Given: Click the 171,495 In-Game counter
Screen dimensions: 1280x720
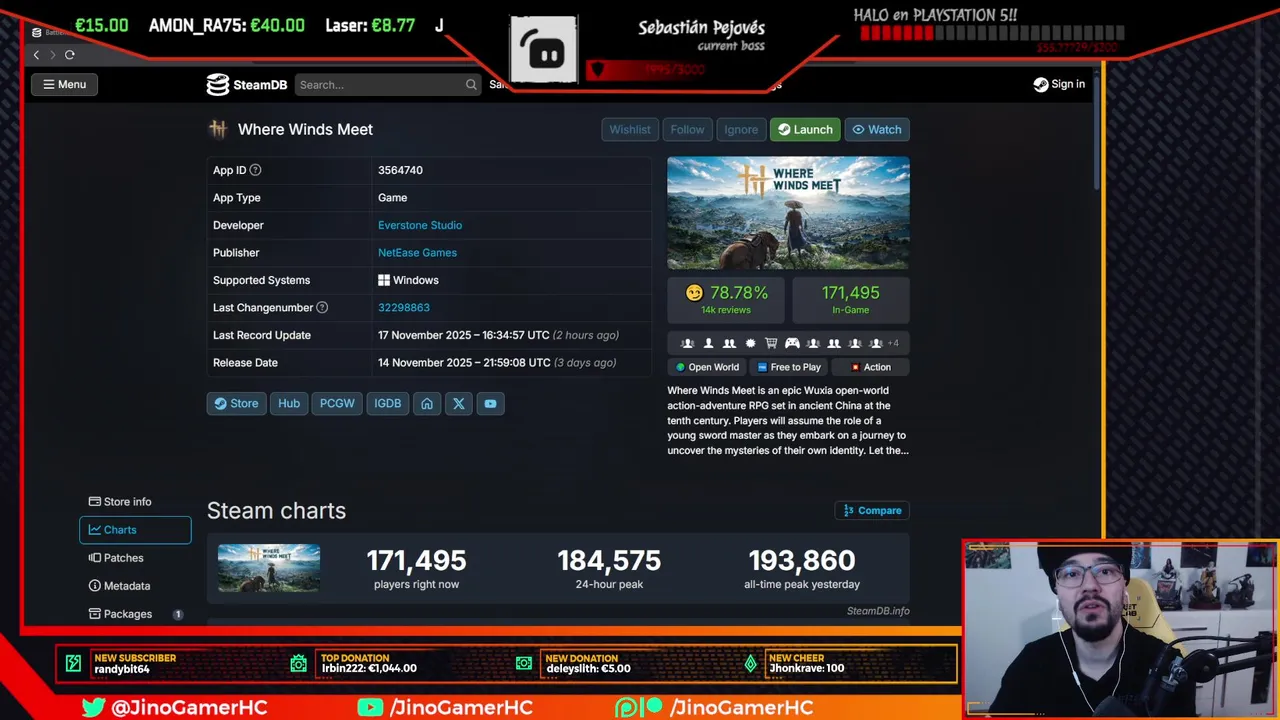Looking at the screenshot, I should tap(850, 299).
